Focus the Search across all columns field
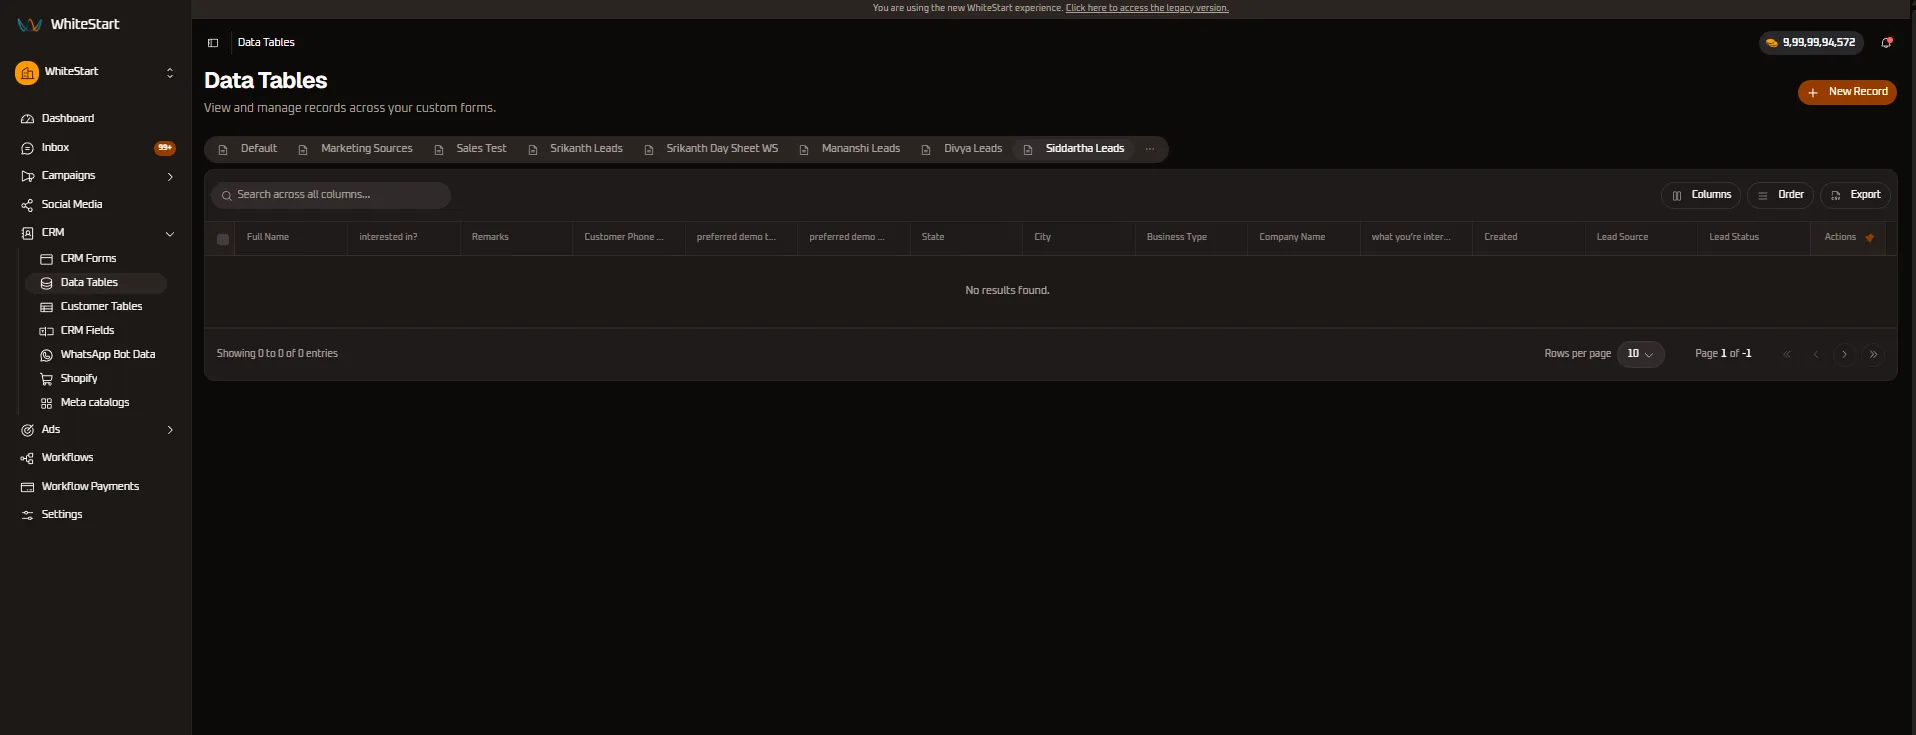Screen dimensions: 1916x735 (331, 195)
